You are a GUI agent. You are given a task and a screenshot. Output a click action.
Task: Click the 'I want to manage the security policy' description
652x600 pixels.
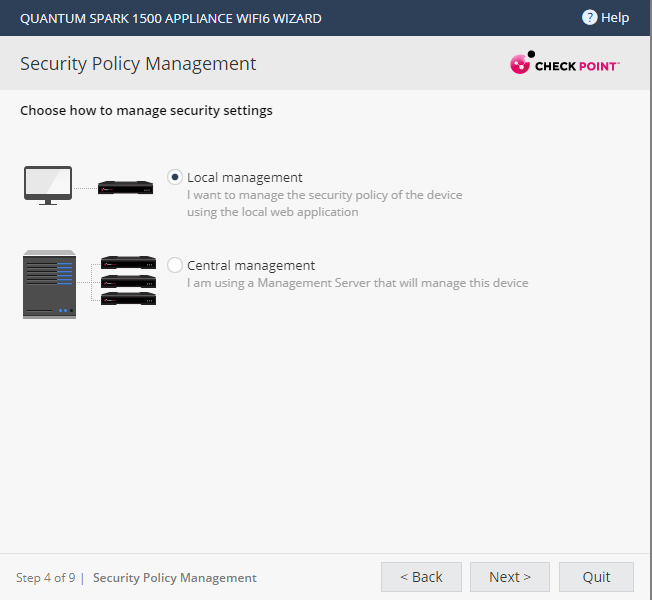pos(324,203)
